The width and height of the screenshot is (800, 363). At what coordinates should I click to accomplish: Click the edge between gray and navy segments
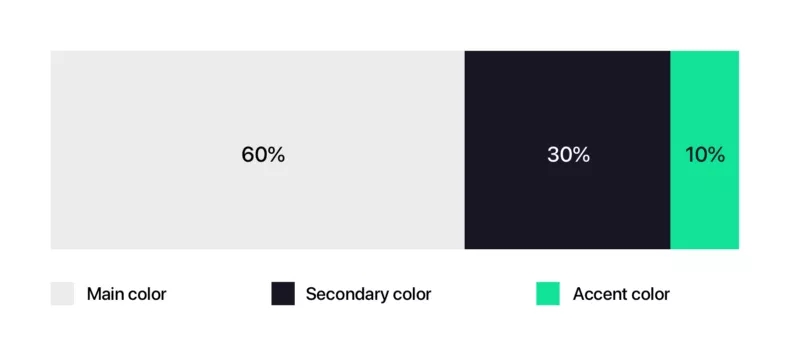coord(465,150)
